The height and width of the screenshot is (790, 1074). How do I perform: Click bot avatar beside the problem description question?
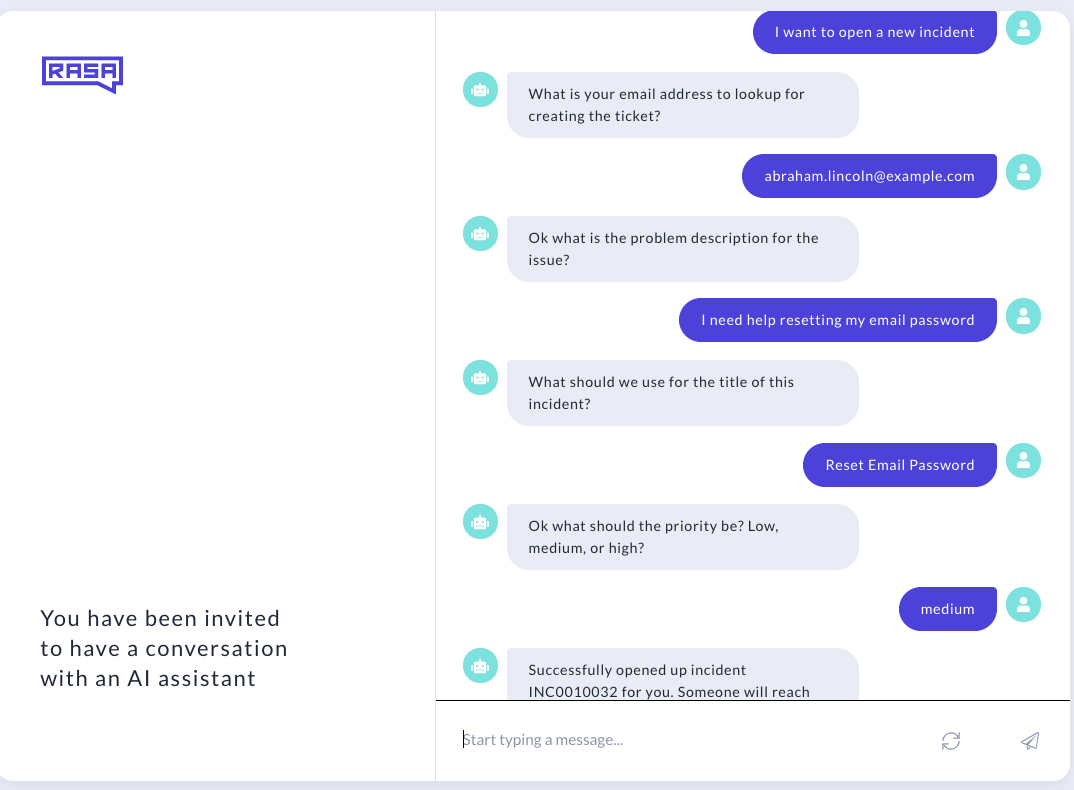coord(480,234)
